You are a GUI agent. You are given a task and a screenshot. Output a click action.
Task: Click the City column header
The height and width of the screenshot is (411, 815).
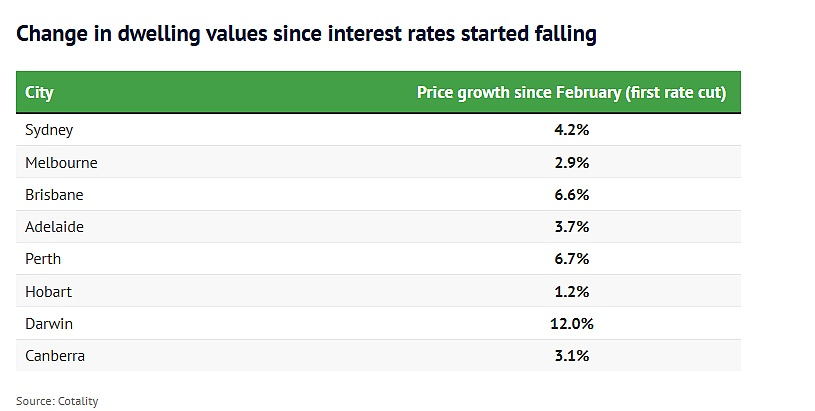tap(40, 93)
